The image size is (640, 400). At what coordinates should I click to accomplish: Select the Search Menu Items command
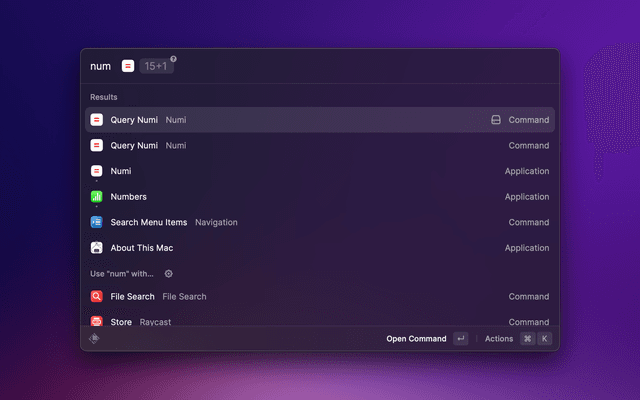319,222
